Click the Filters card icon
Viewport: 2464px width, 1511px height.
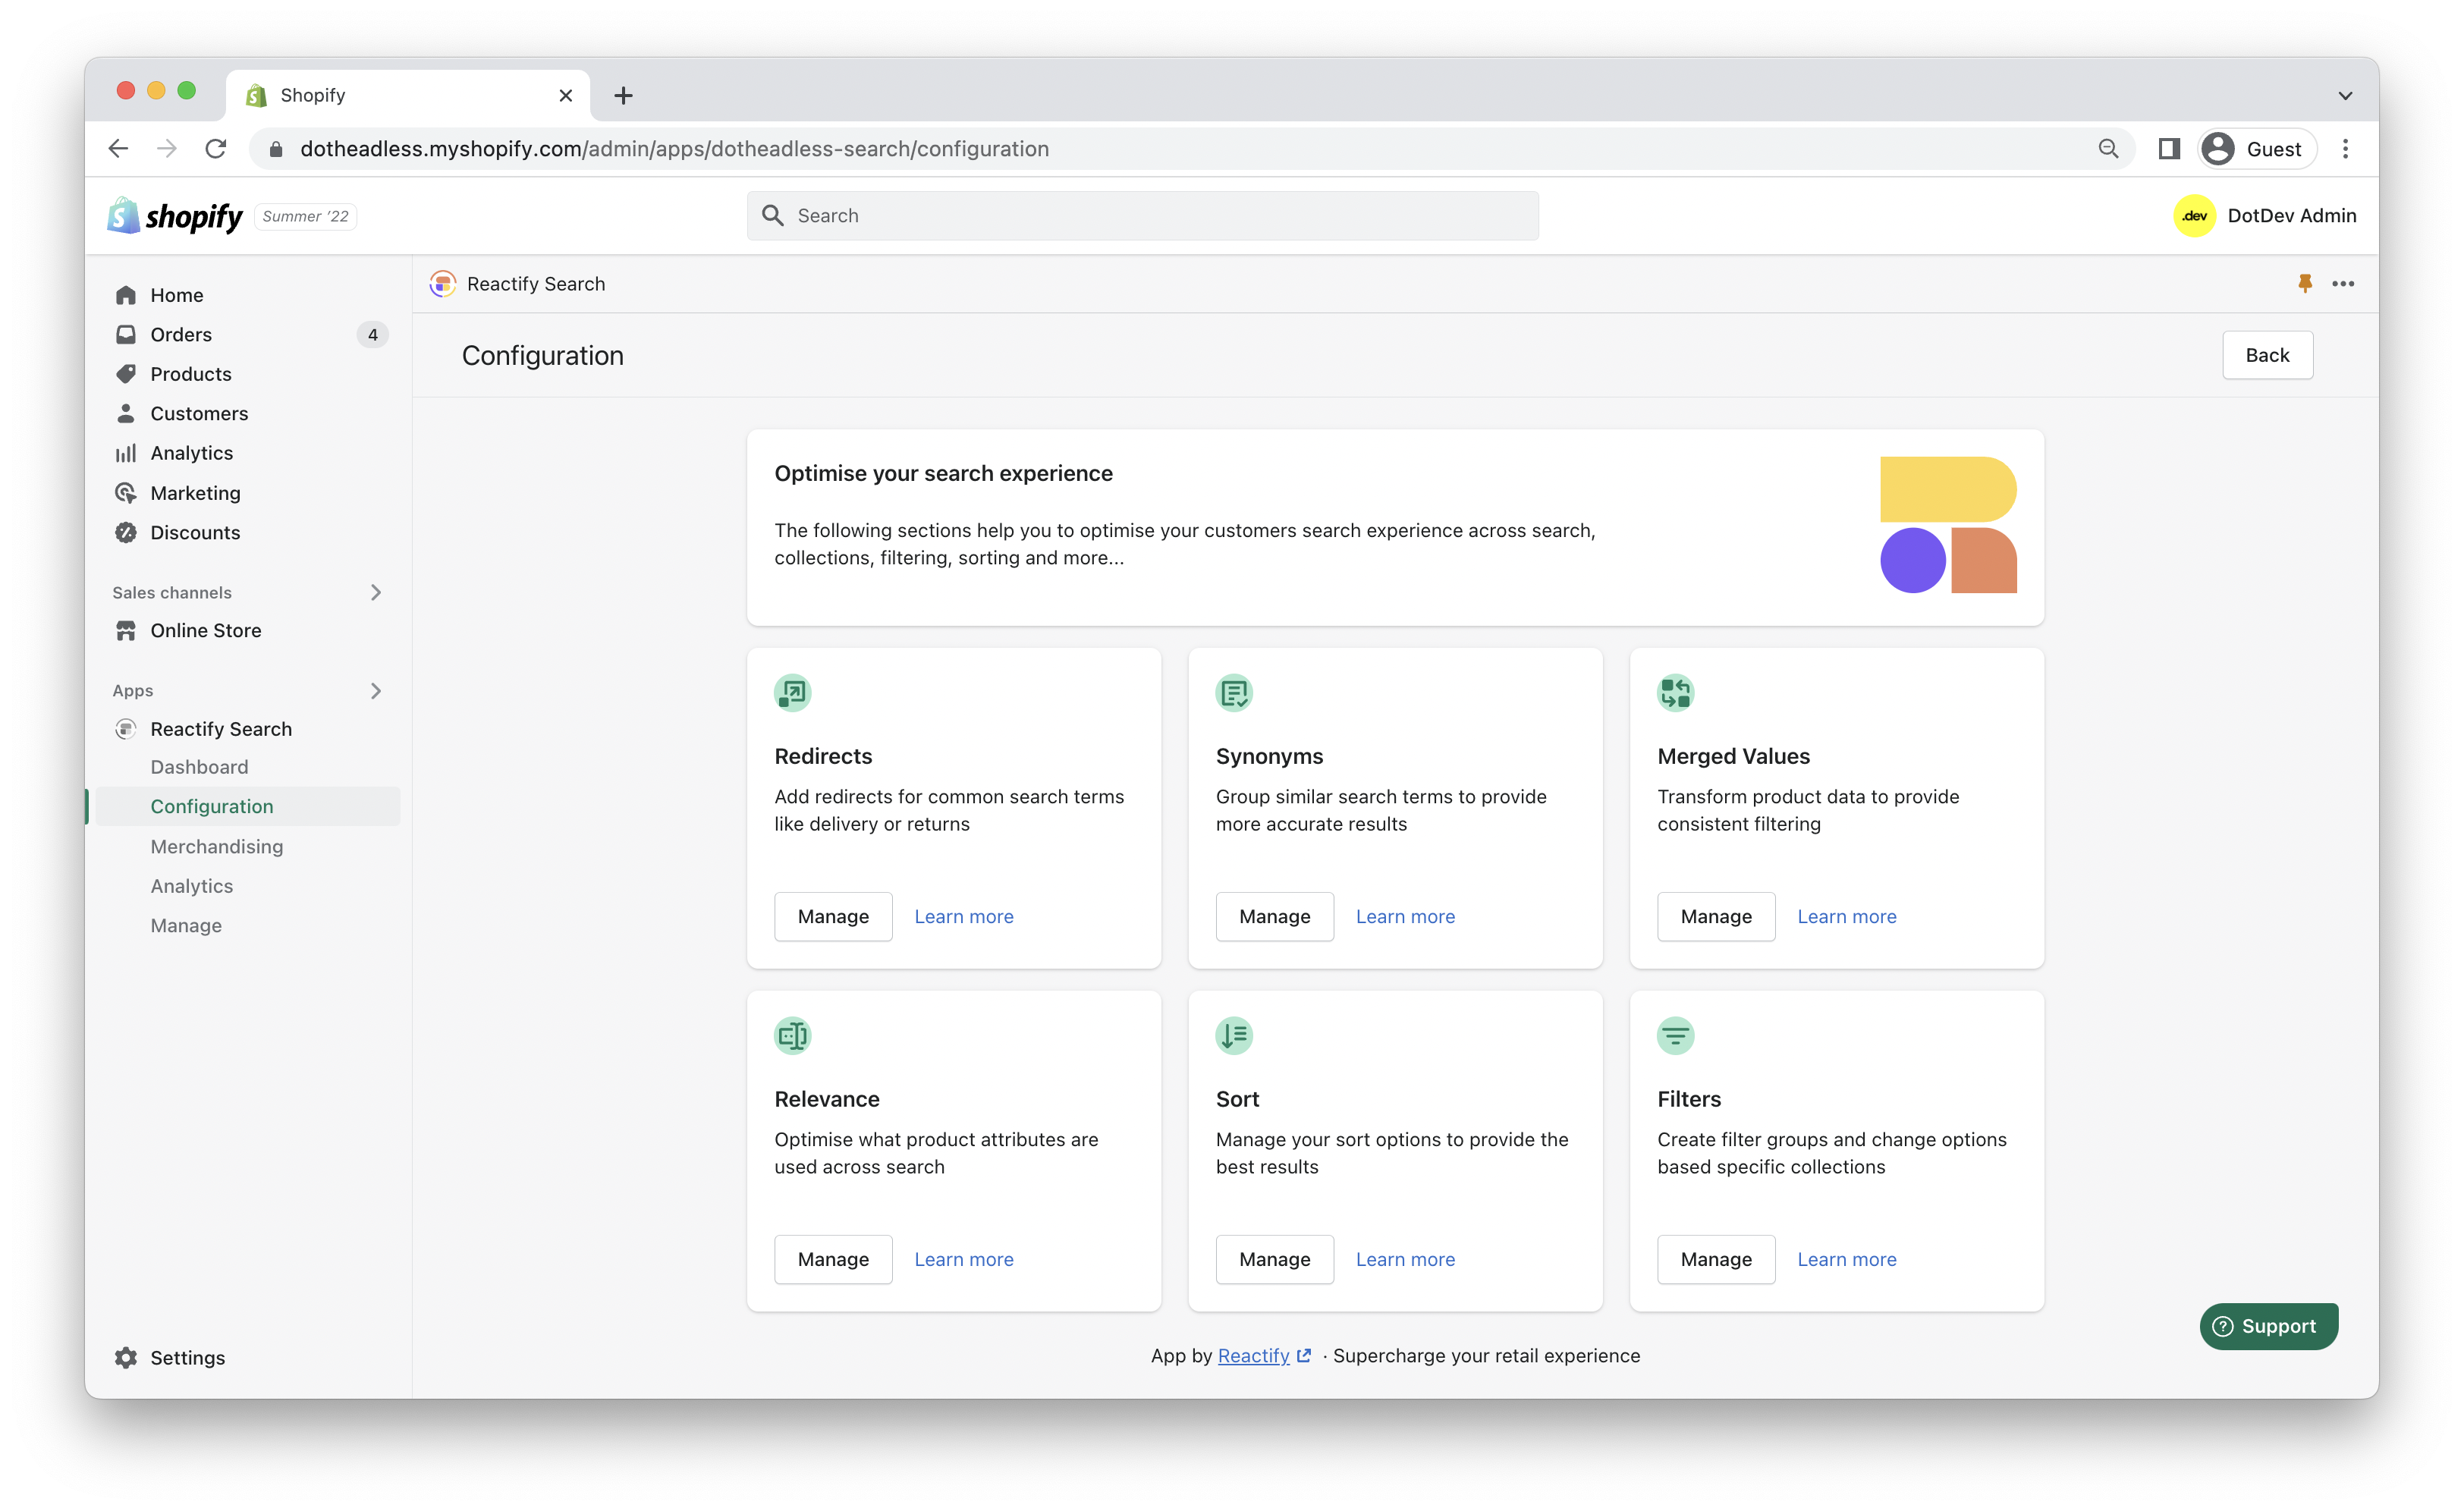(x=1675, y=1035)
